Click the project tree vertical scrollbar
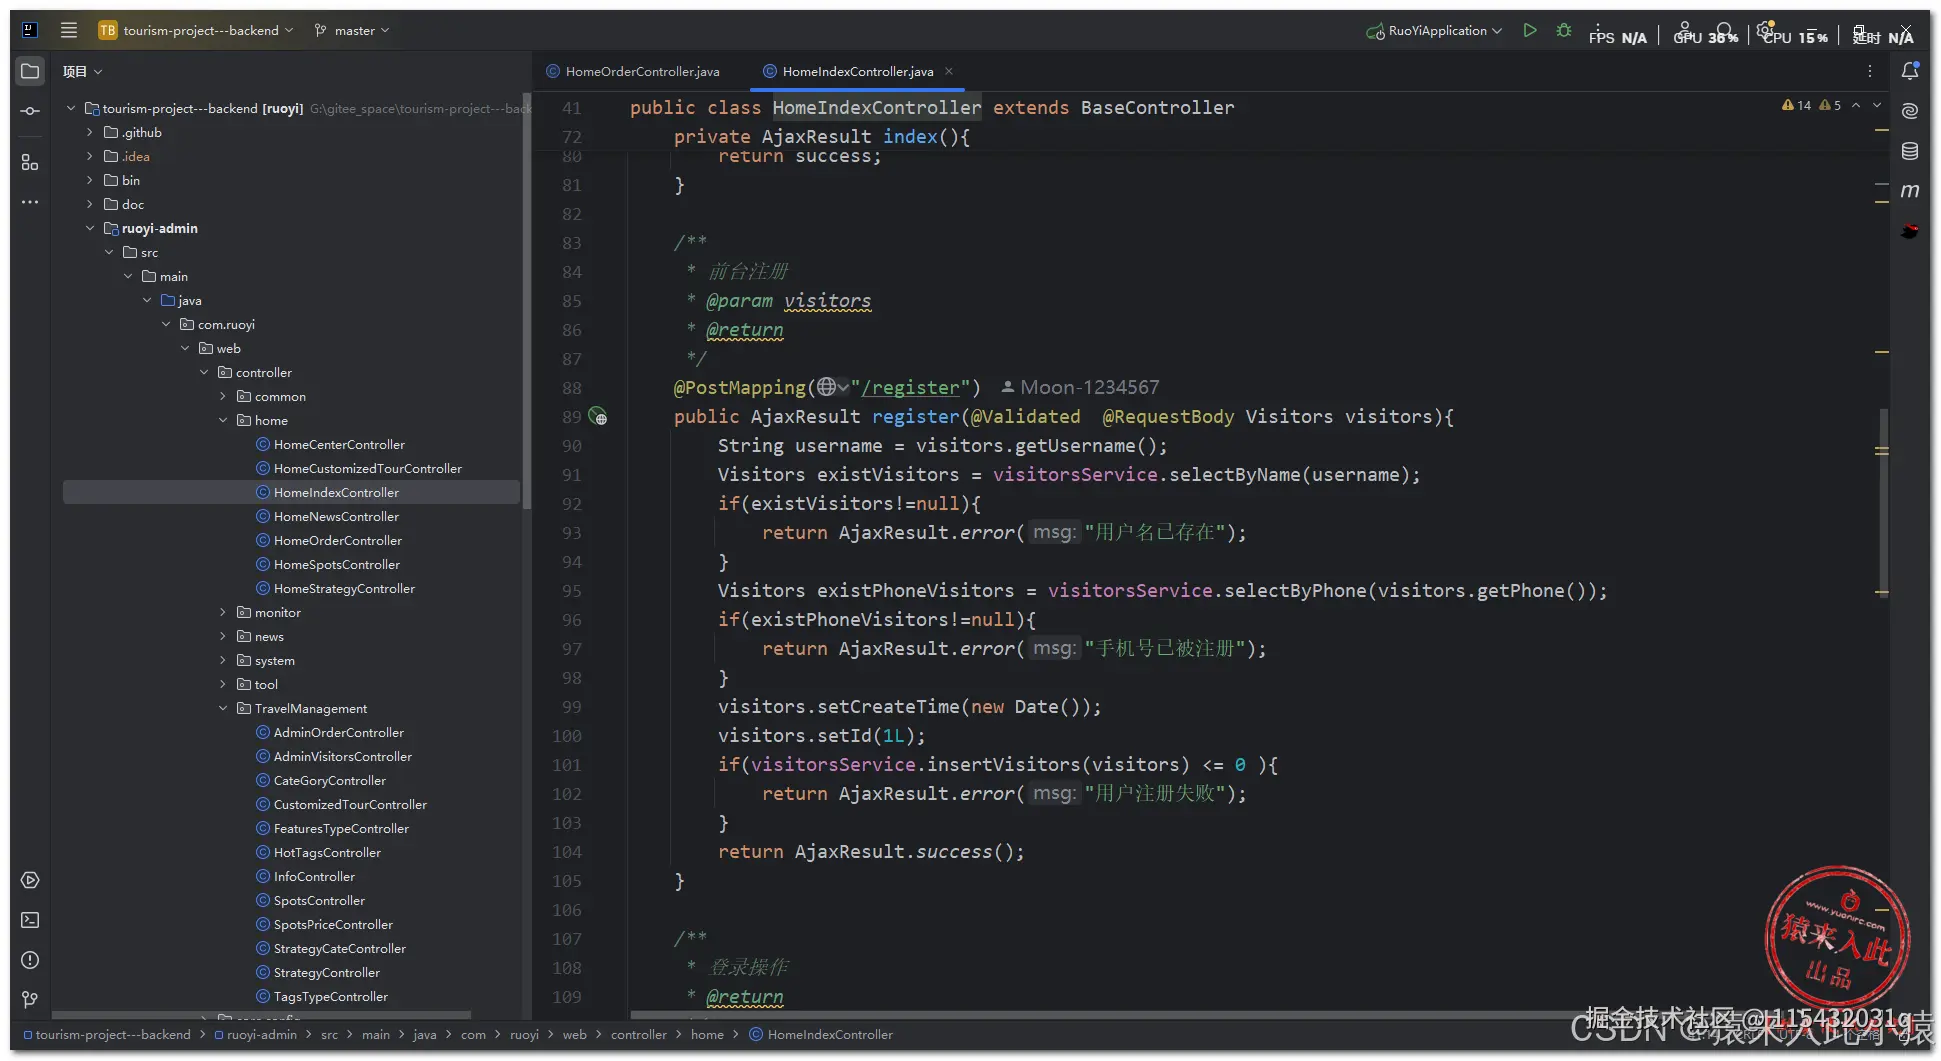 click(x=526, y=300)
